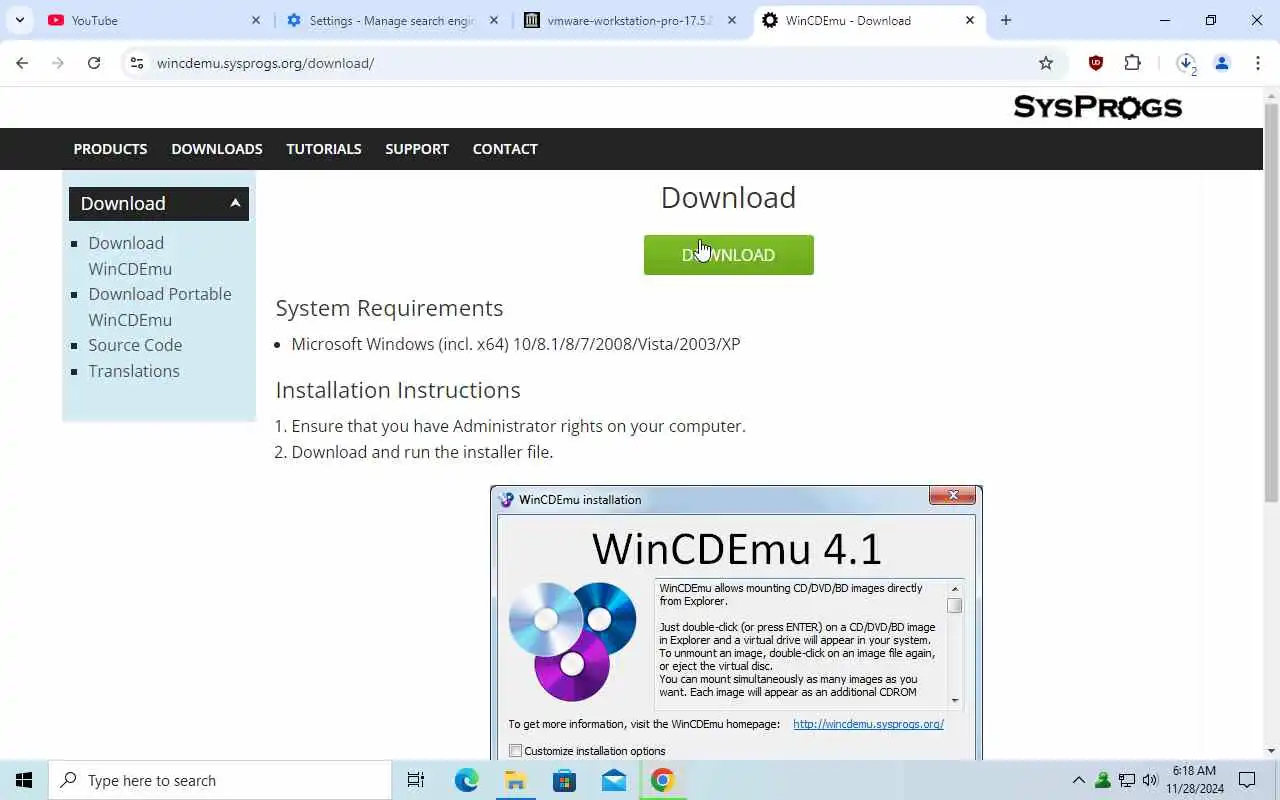Close the WinCDEmu - Download tab
Viewport: 1280px width, 800px height.
click(970, 20)
